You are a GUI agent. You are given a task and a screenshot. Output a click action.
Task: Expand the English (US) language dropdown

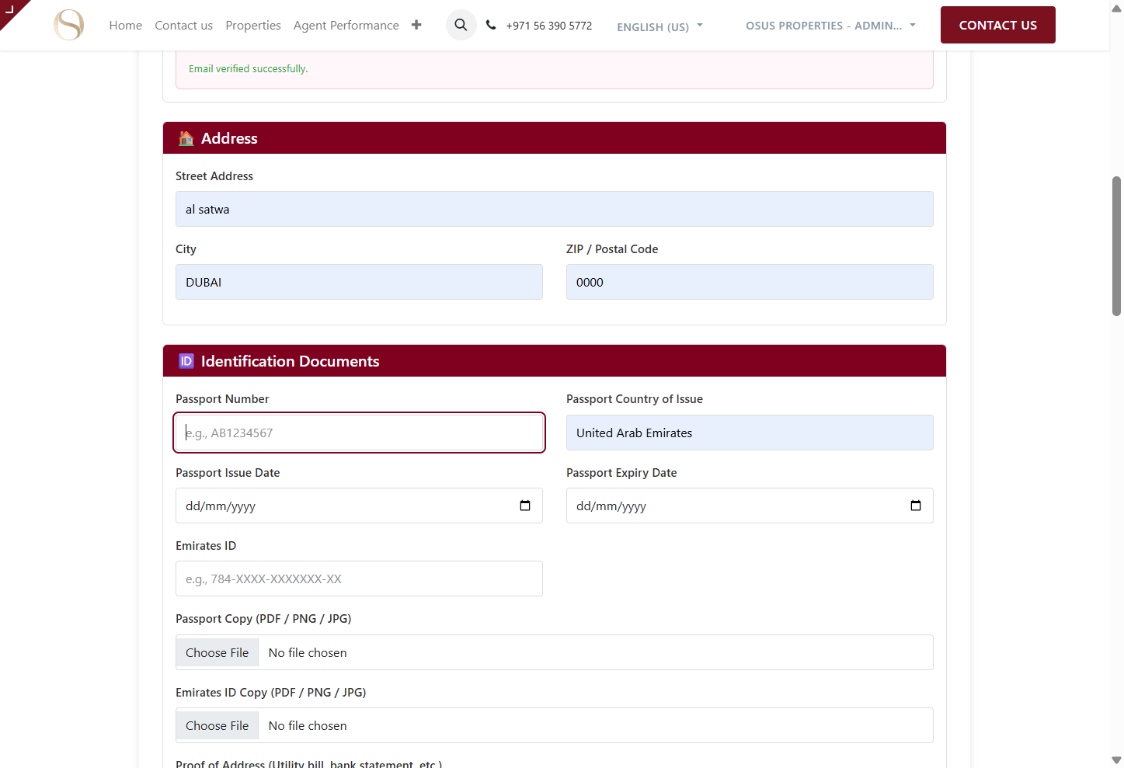click(x=659, y=27)
